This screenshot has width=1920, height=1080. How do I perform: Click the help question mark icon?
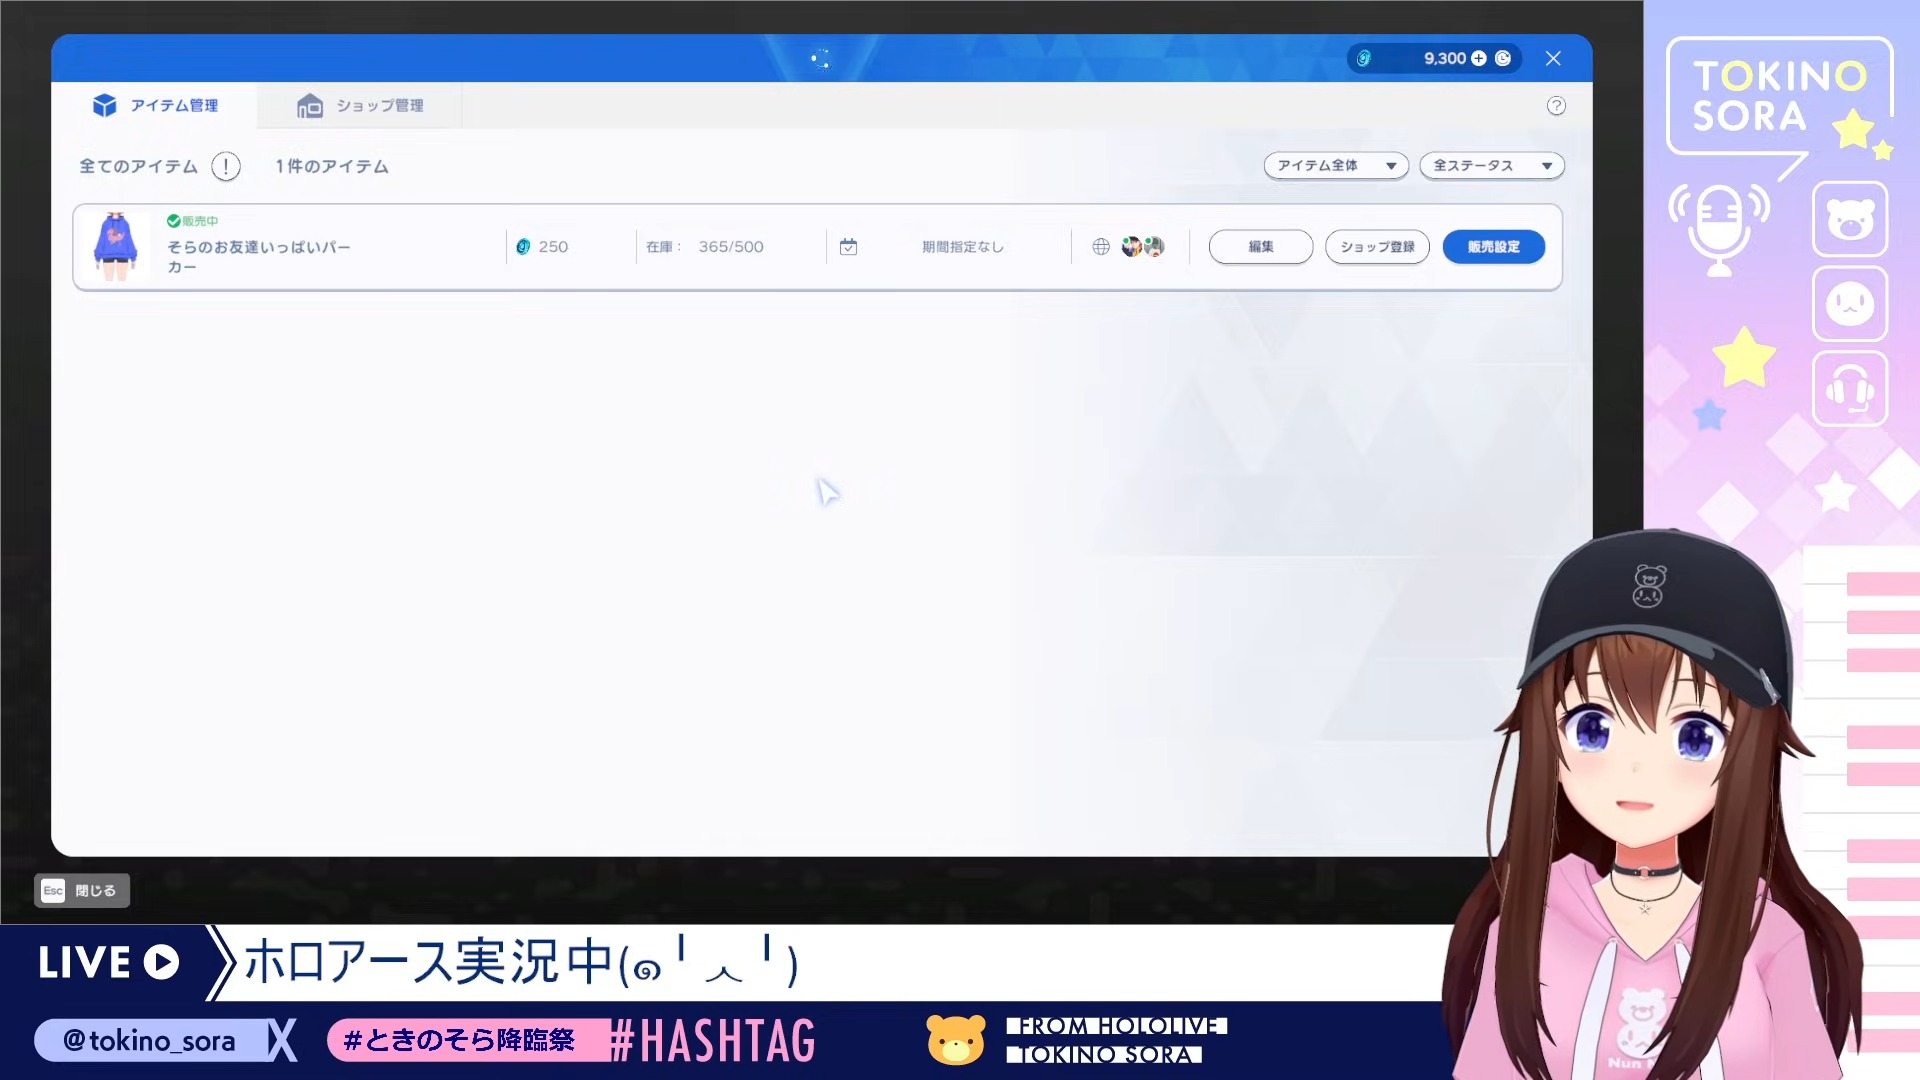click(1556, 106)
